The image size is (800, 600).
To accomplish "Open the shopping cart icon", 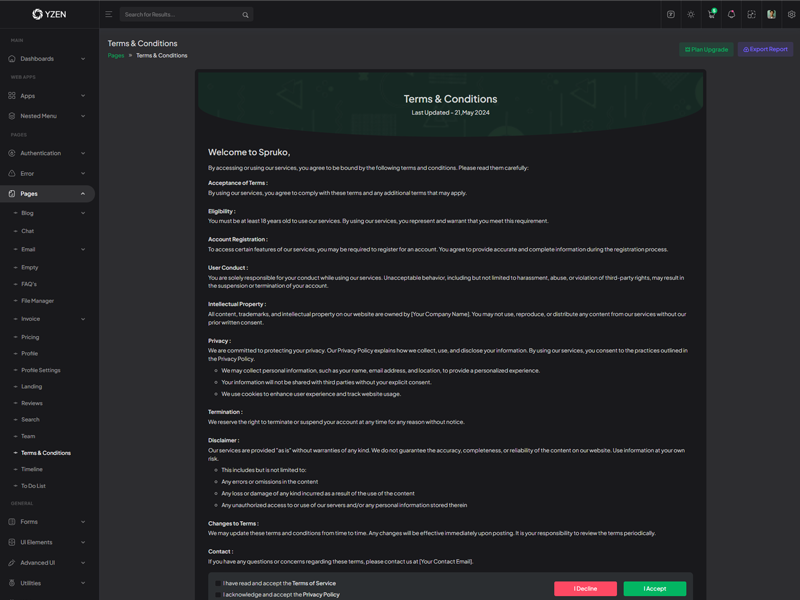I will click(x=711, y=15).
